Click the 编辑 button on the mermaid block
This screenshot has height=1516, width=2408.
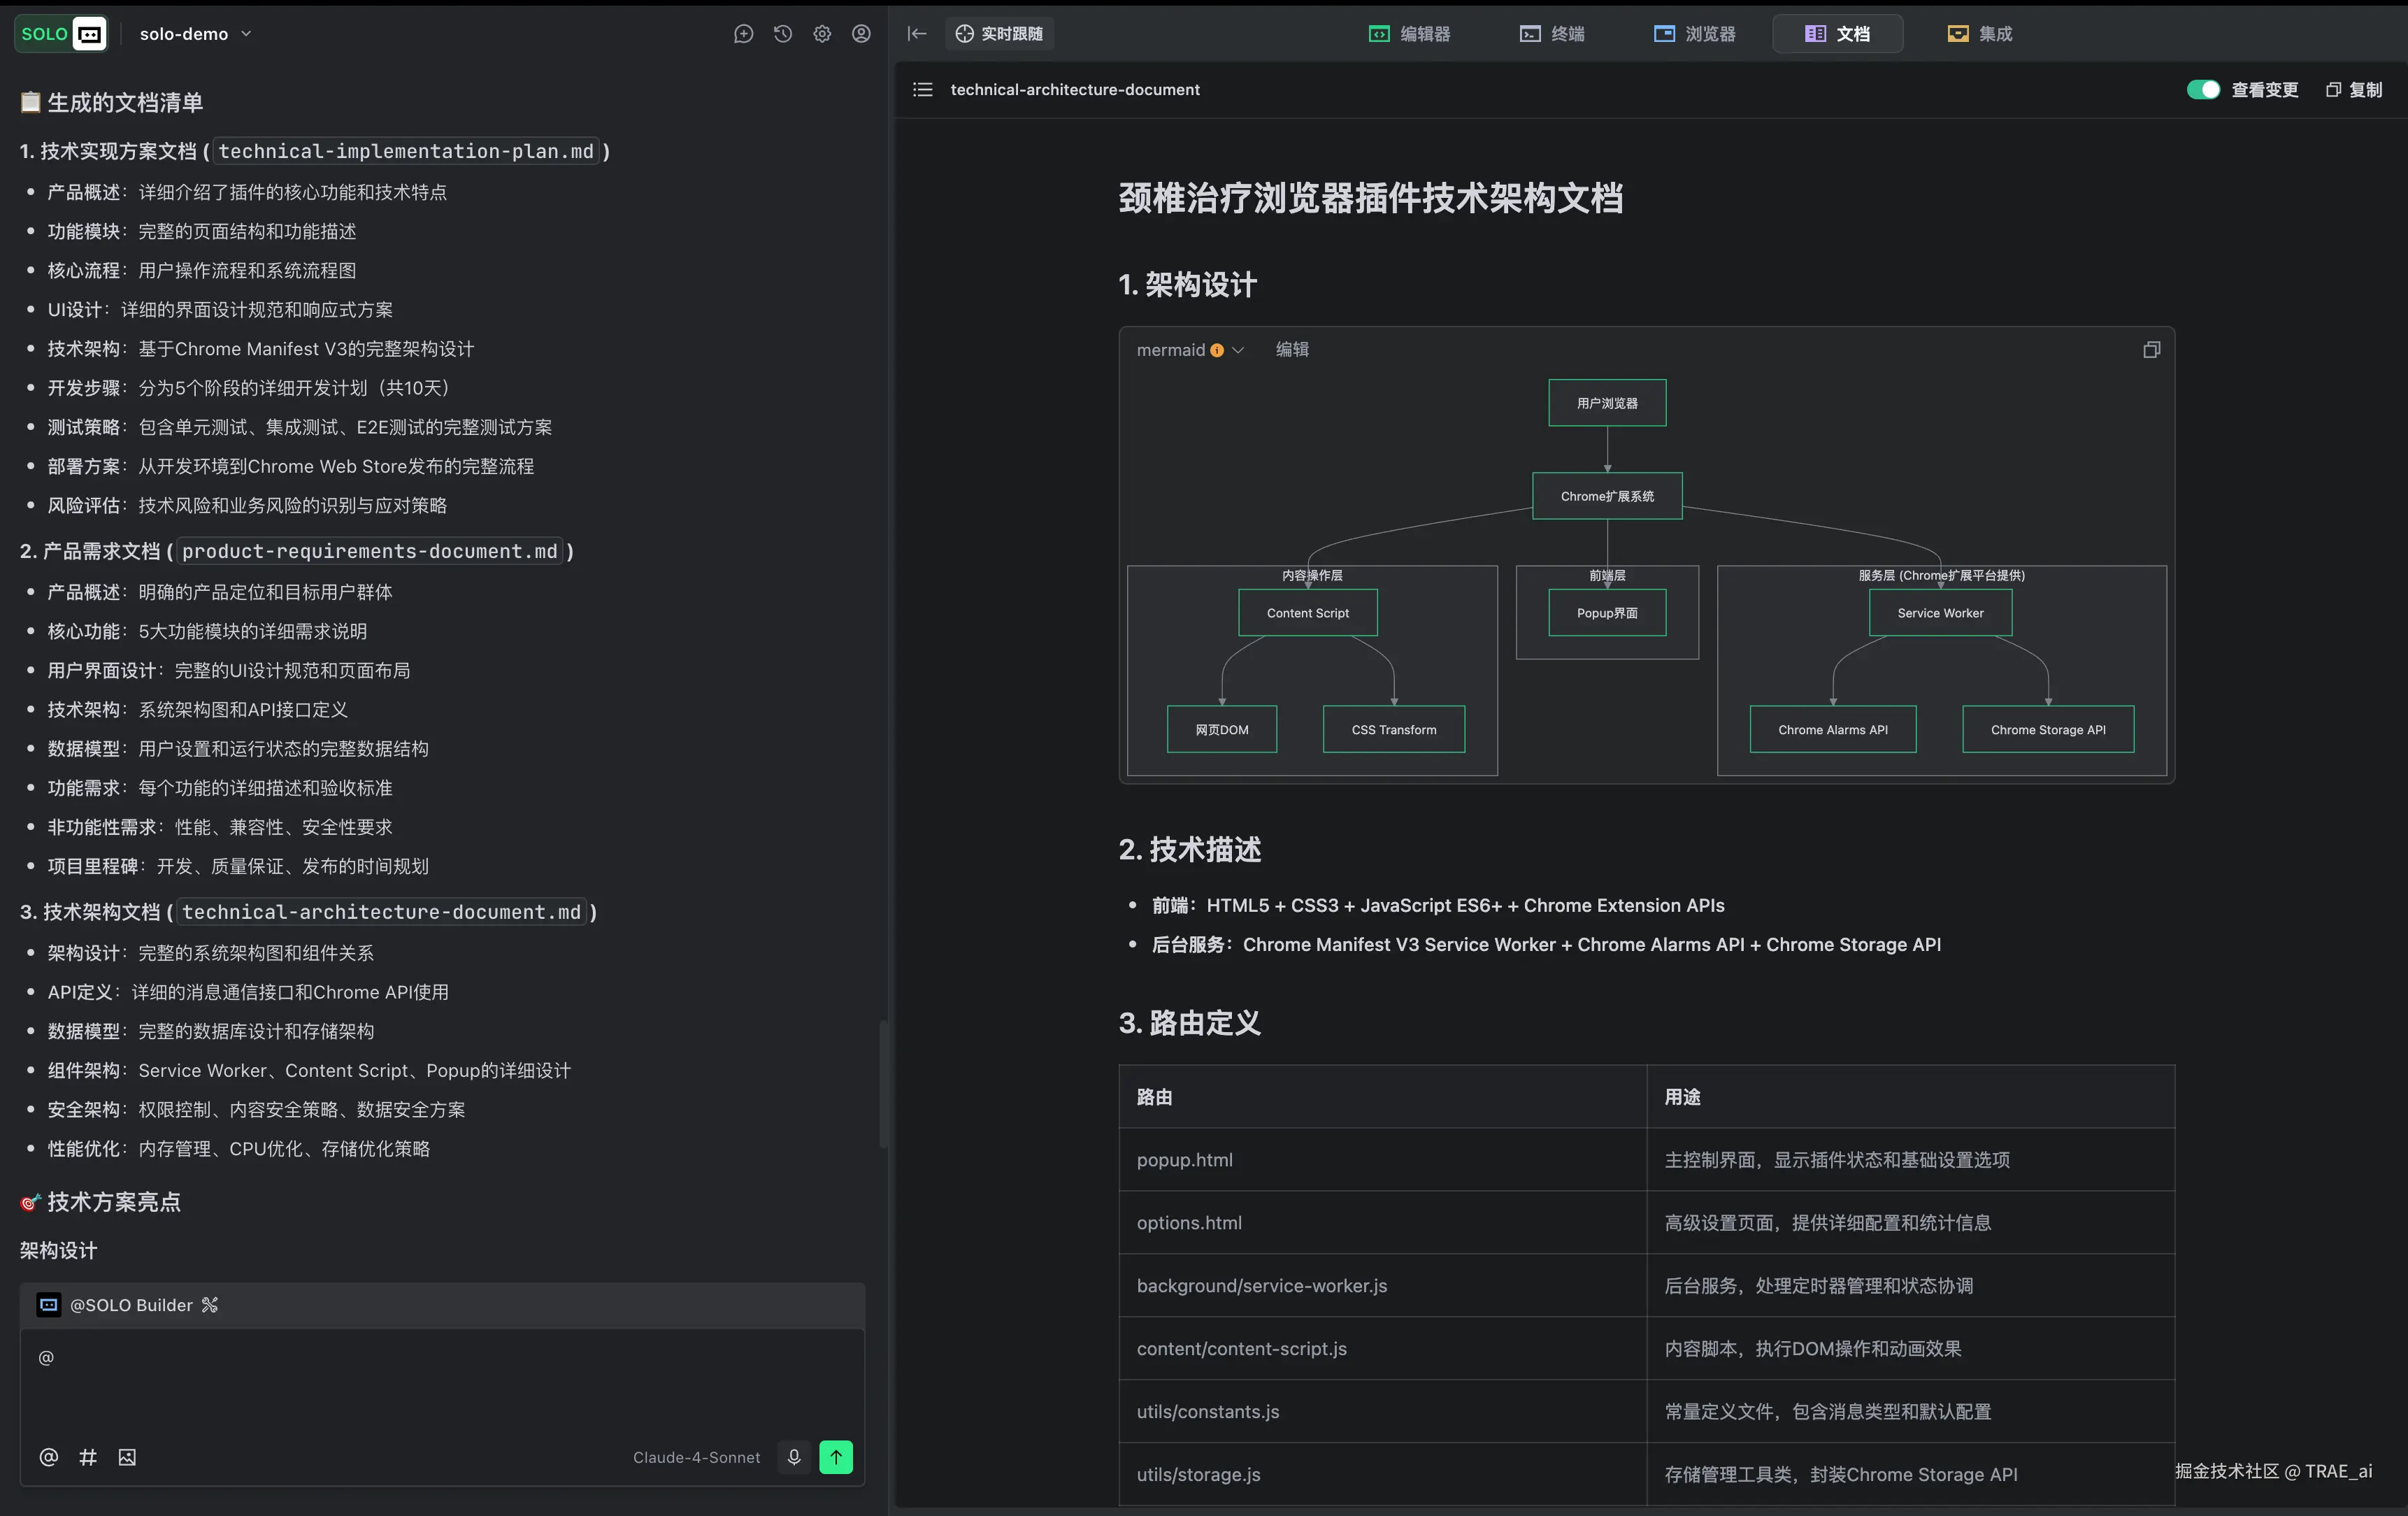tap(1292, 350)
